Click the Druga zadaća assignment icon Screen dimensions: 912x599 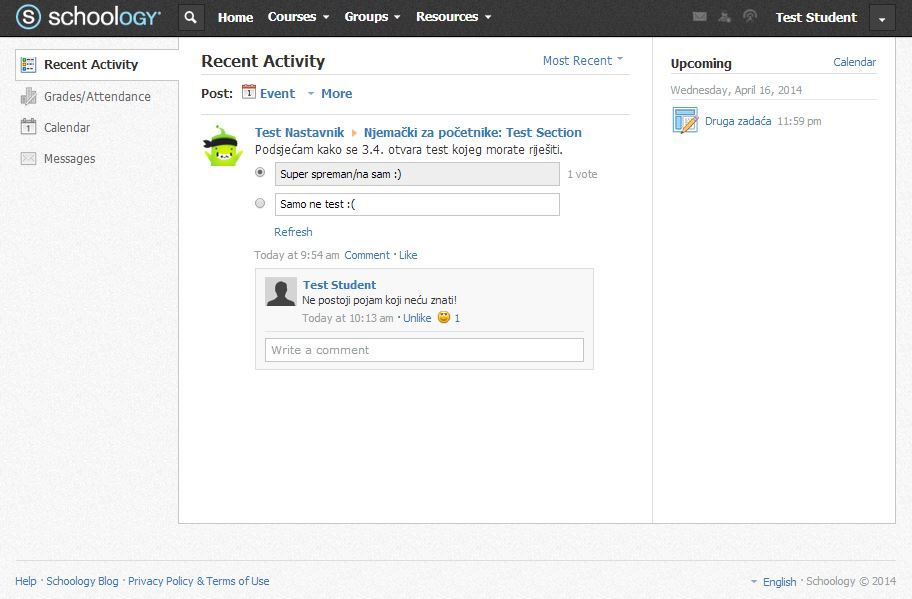(x=685, y=121)
